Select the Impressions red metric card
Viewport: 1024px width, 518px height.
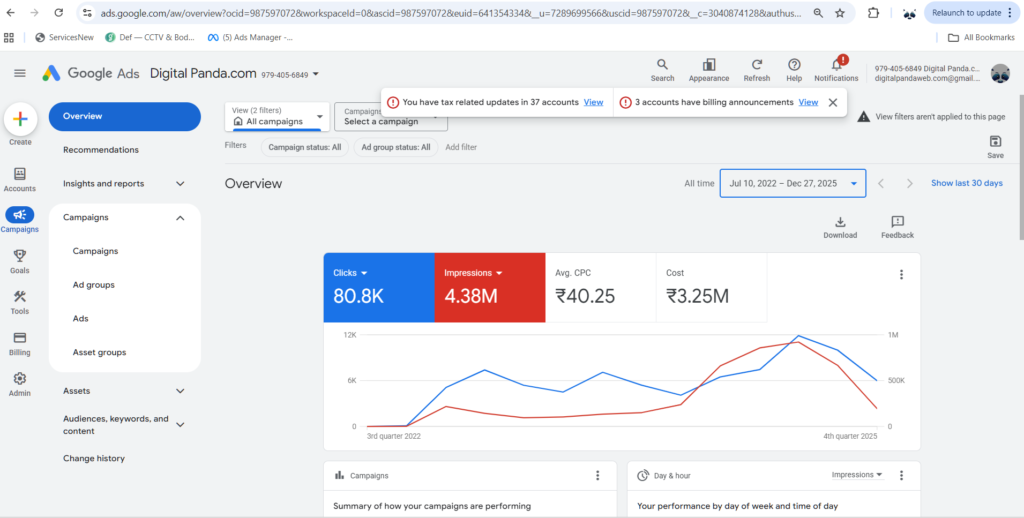tap(489, 288)
